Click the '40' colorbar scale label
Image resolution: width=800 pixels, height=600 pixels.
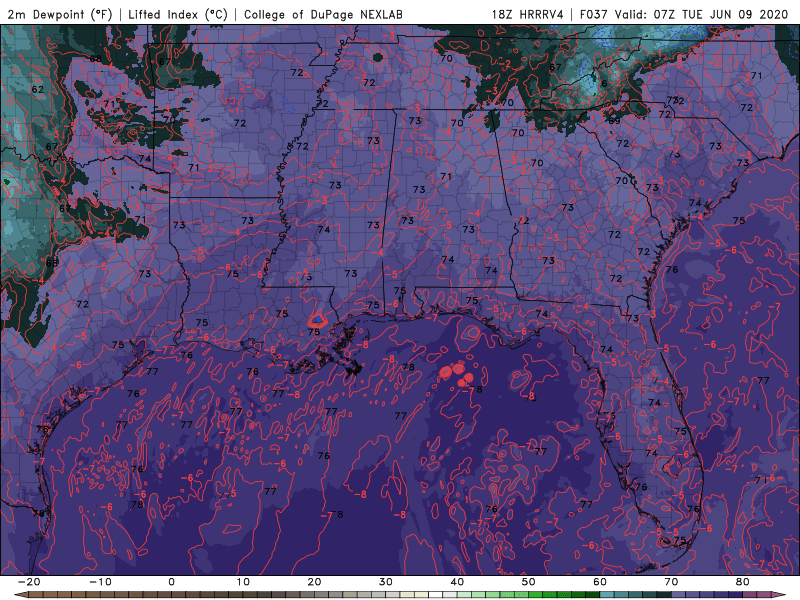[x=457, y=582]
